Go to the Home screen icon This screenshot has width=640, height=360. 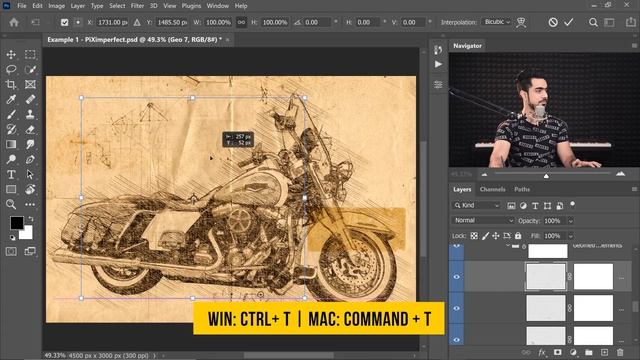point(14,22)
